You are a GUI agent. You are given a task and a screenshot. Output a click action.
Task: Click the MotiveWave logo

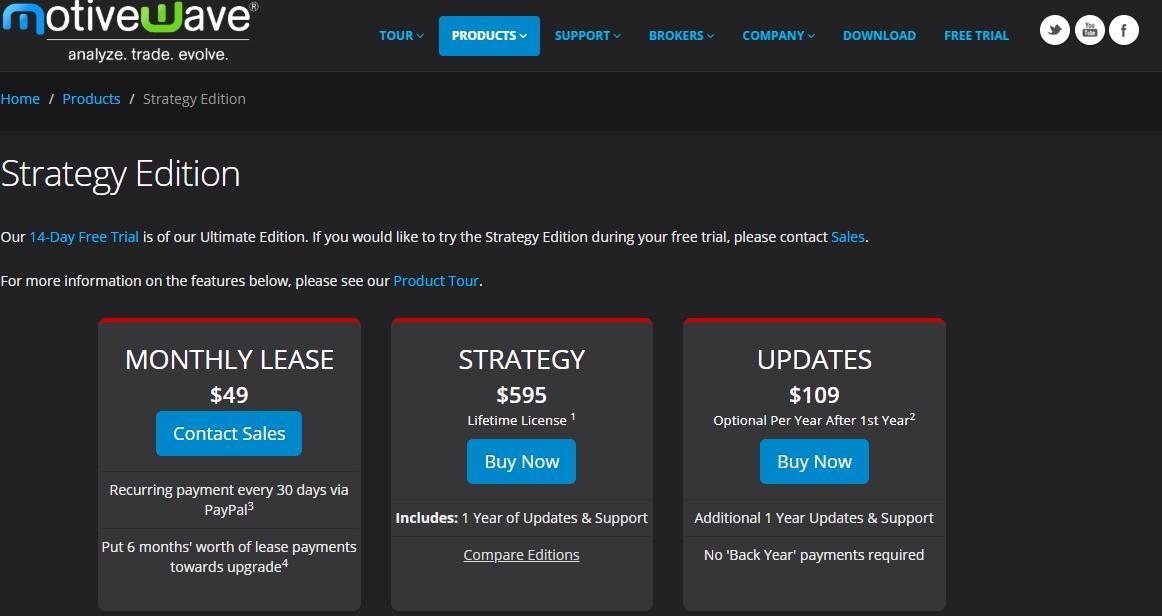coord(130,31)
